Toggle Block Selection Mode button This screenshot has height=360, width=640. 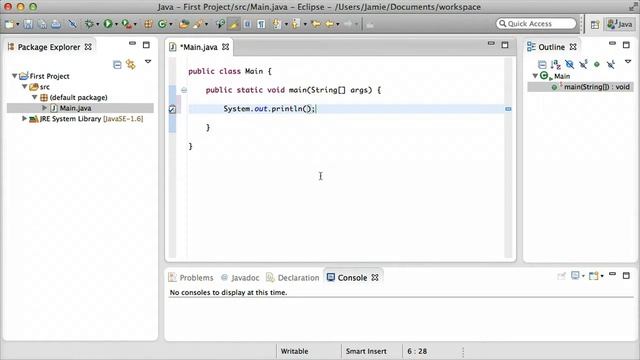tap(247, 24)
